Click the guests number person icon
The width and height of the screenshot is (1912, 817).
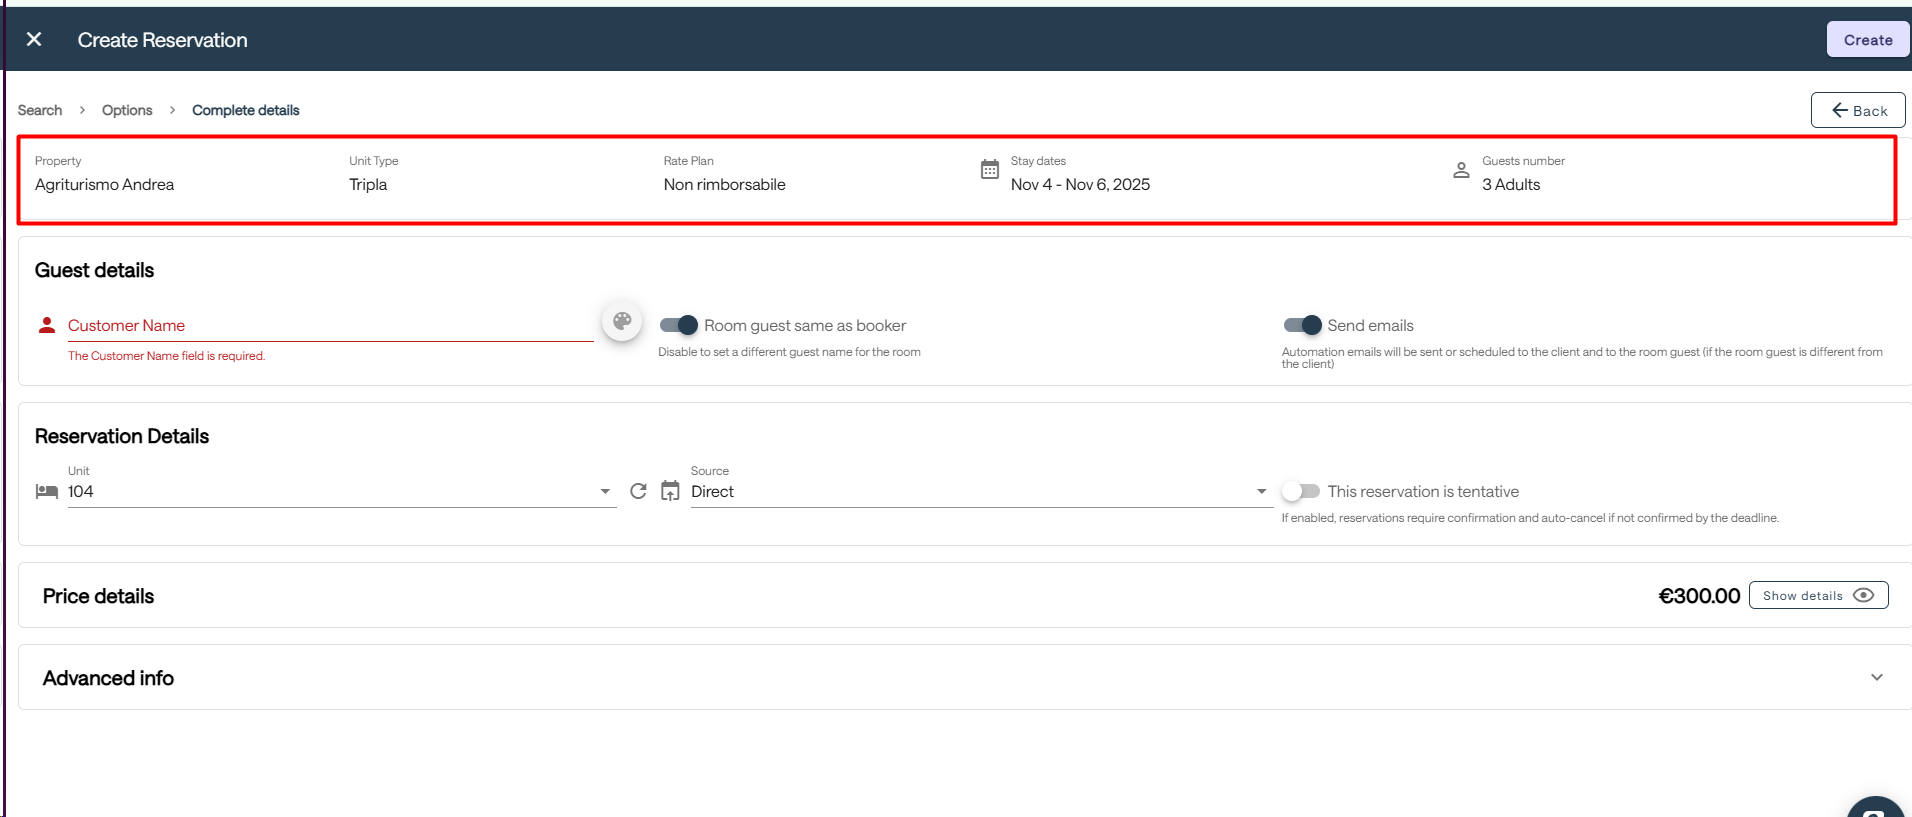[1461, 170]
